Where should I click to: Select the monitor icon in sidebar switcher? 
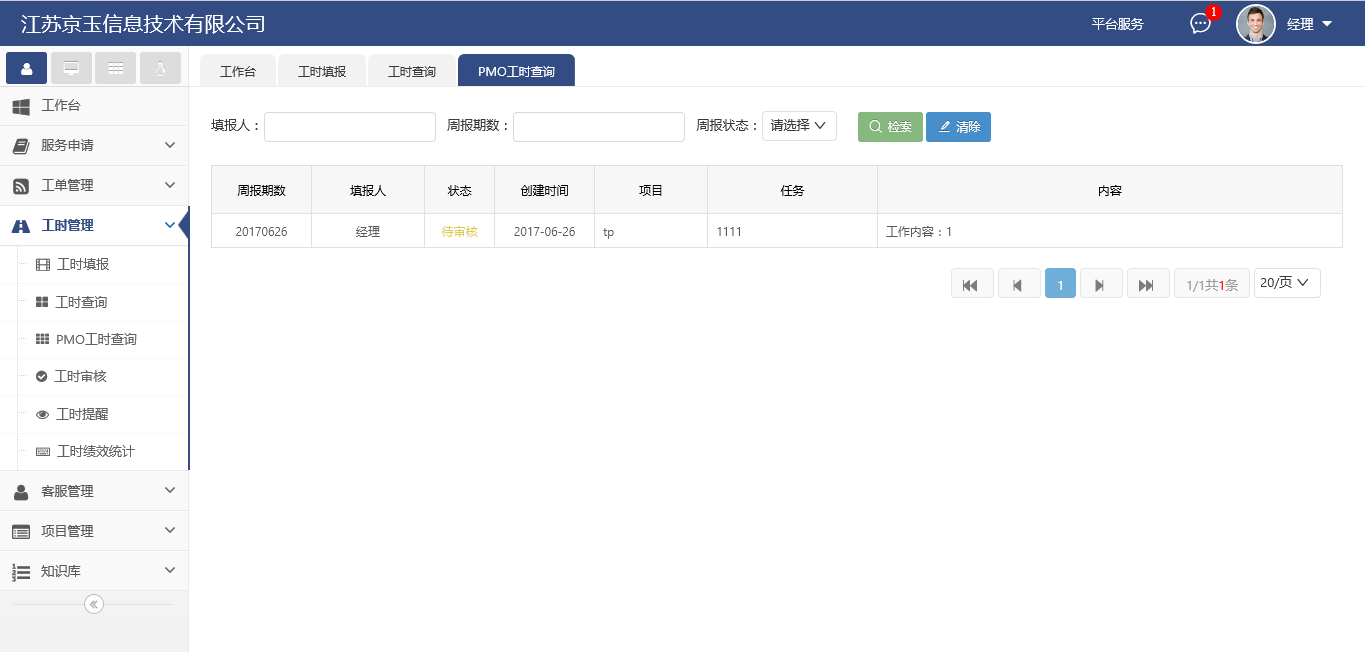(x=71, y=68)
